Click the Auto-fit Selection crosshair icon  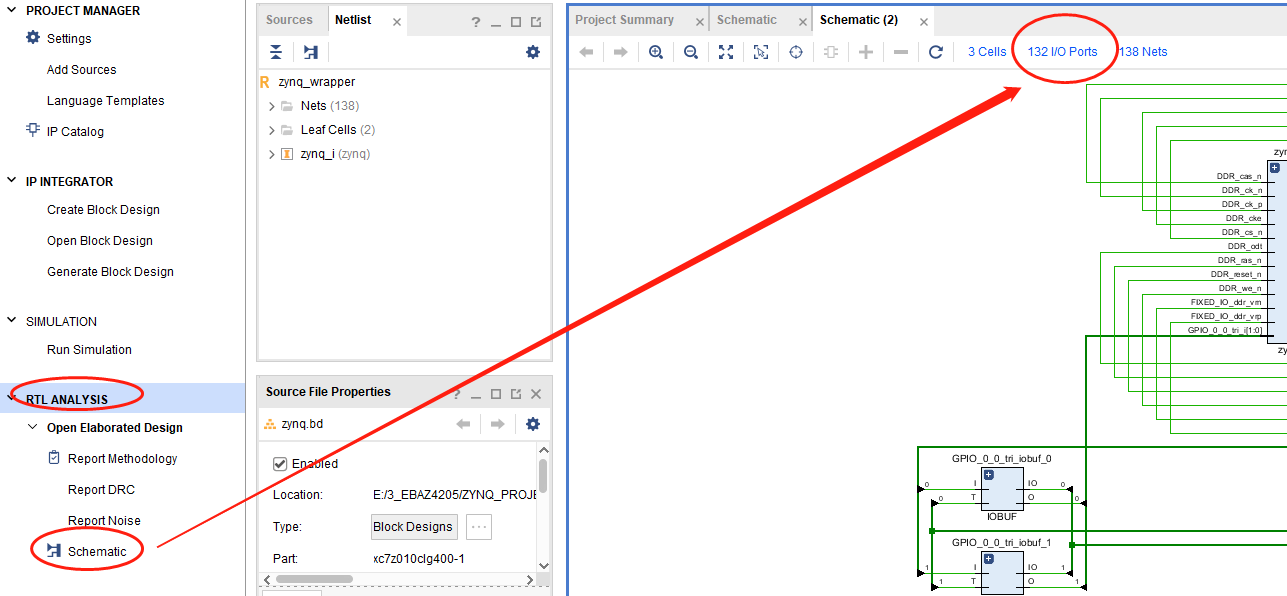(796, 52)
